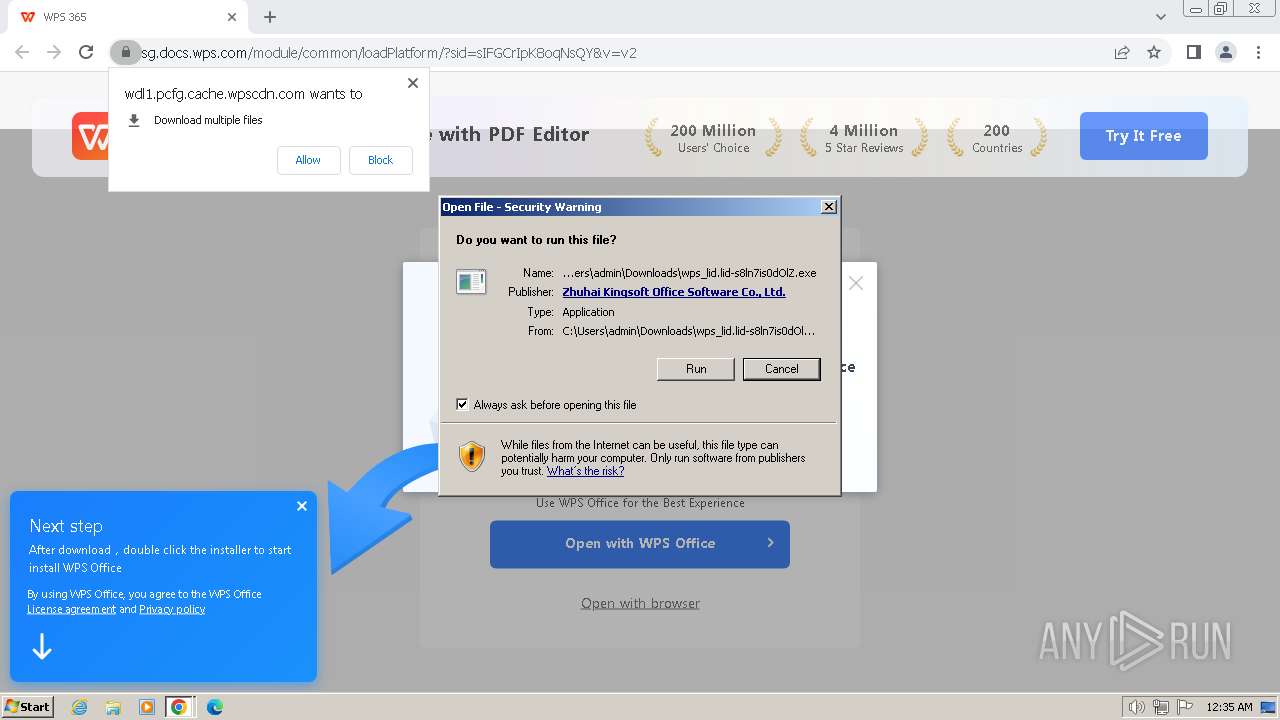Viewport: 1280px width, 720px height.
Task: Click Open with WPS Office button
Action: 640,544
